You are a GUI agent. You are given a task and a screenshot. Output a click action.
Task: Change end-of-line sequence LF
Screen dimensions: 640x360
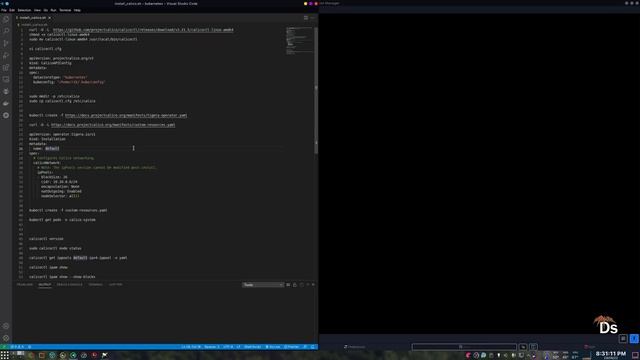[x=238, y=347]
